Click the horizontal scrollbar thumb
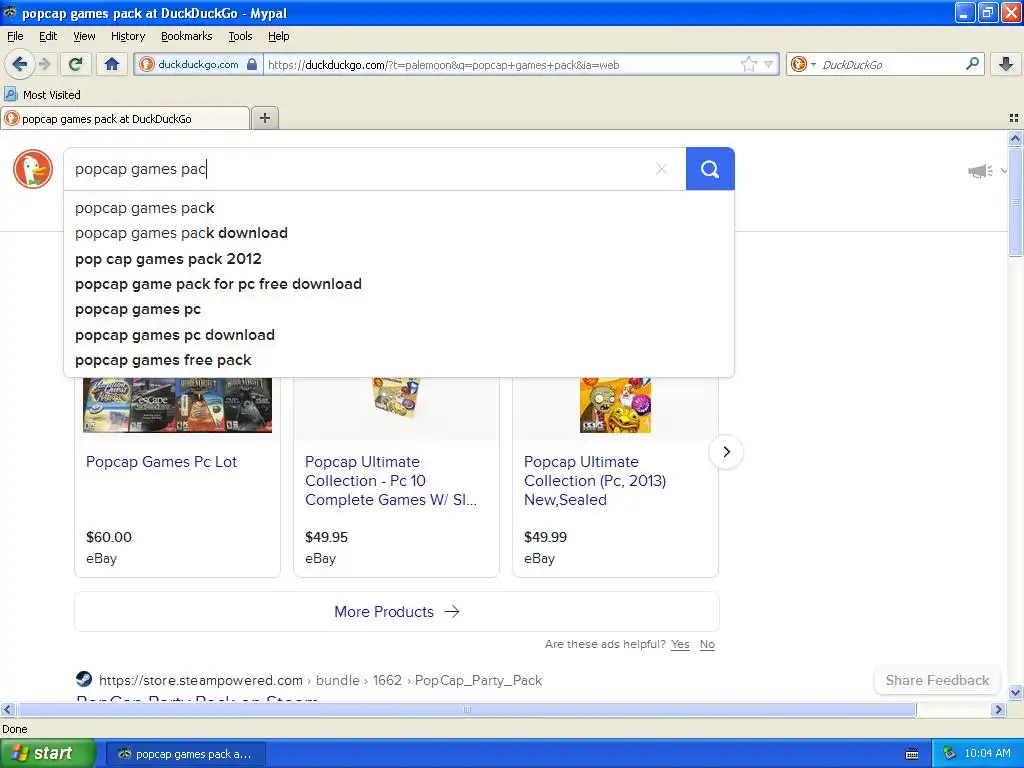This screenshot has width=1024, height=768. (x=466, y=709)
